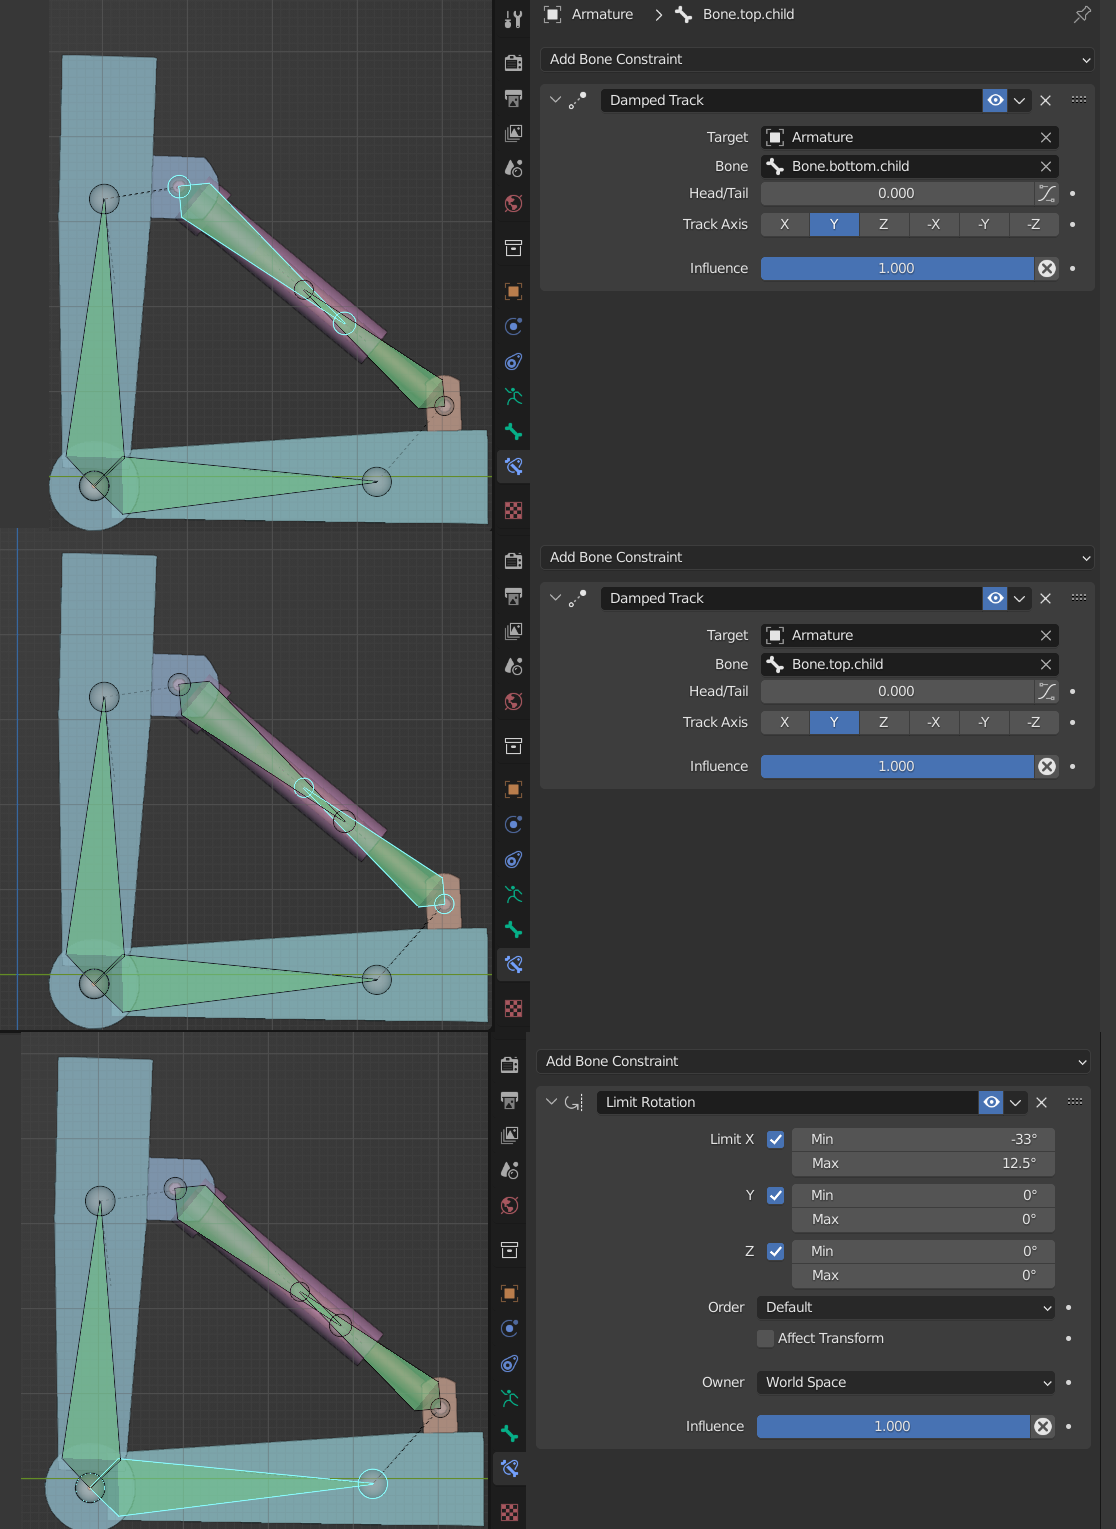The height and width of the screenshot is (1529, 1116).
Task: Open Bone tab beside the constraint targeting Bone.top.child
Action: coord(513,929)
